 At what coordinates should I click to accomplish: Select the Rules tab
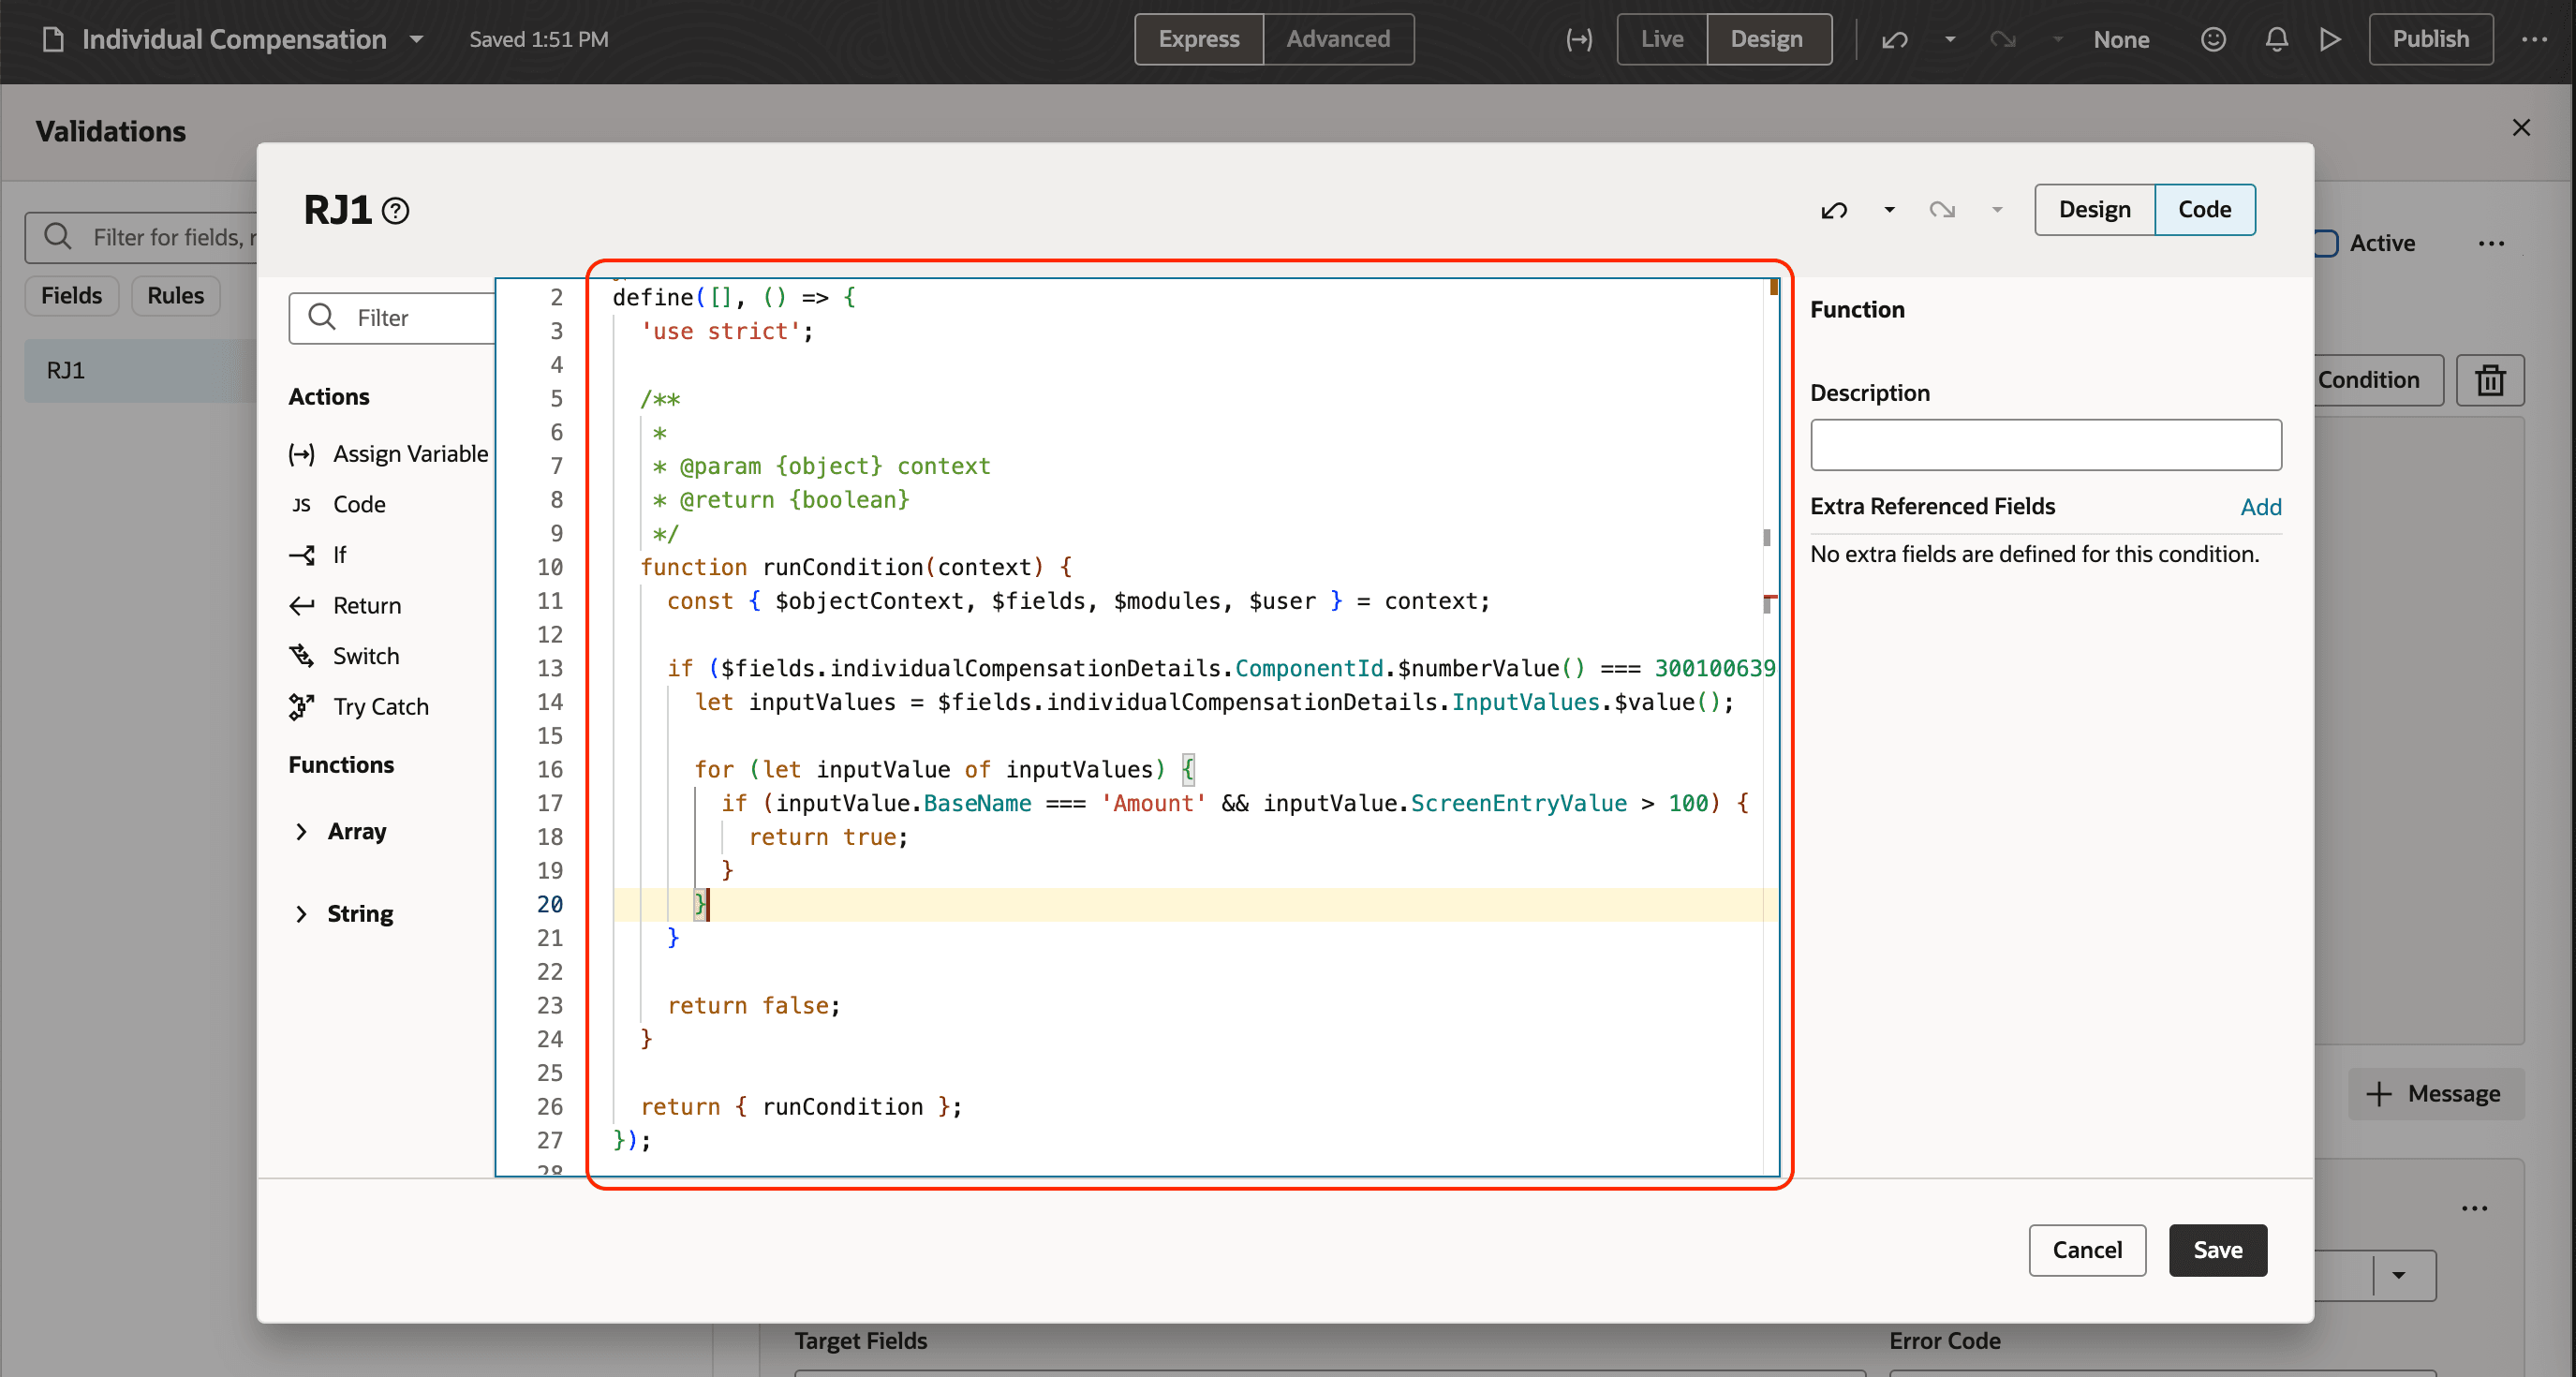175,296
